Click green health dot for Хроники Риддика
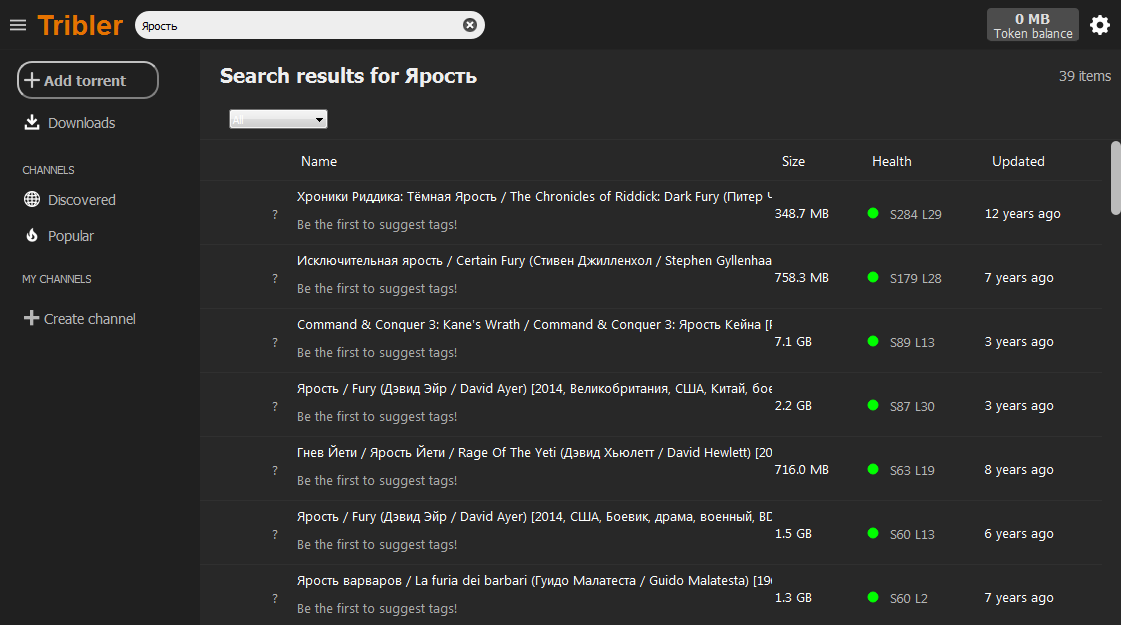Screen dimensions: 1121x625 pyautogui.click(x=873, y=213)
